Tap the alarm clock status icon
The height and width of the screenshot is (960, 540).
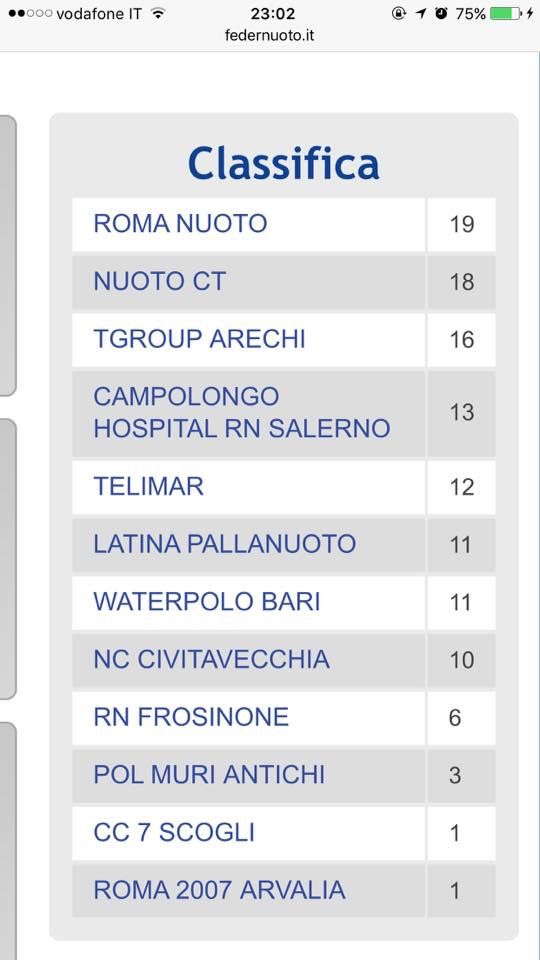[441, 13]
